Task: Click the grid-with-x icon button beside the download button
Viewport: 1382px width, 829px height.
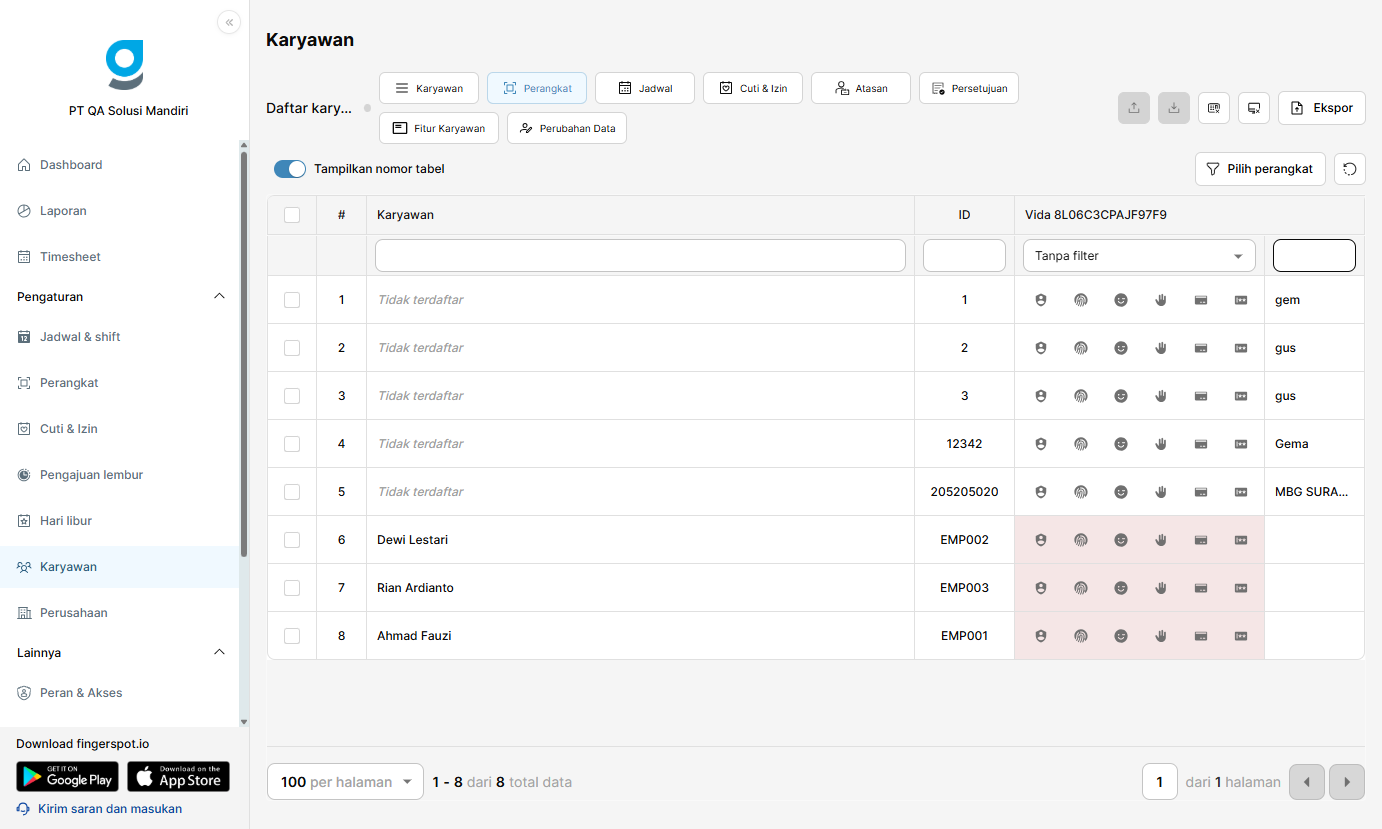Action: tap(1214, 108)
